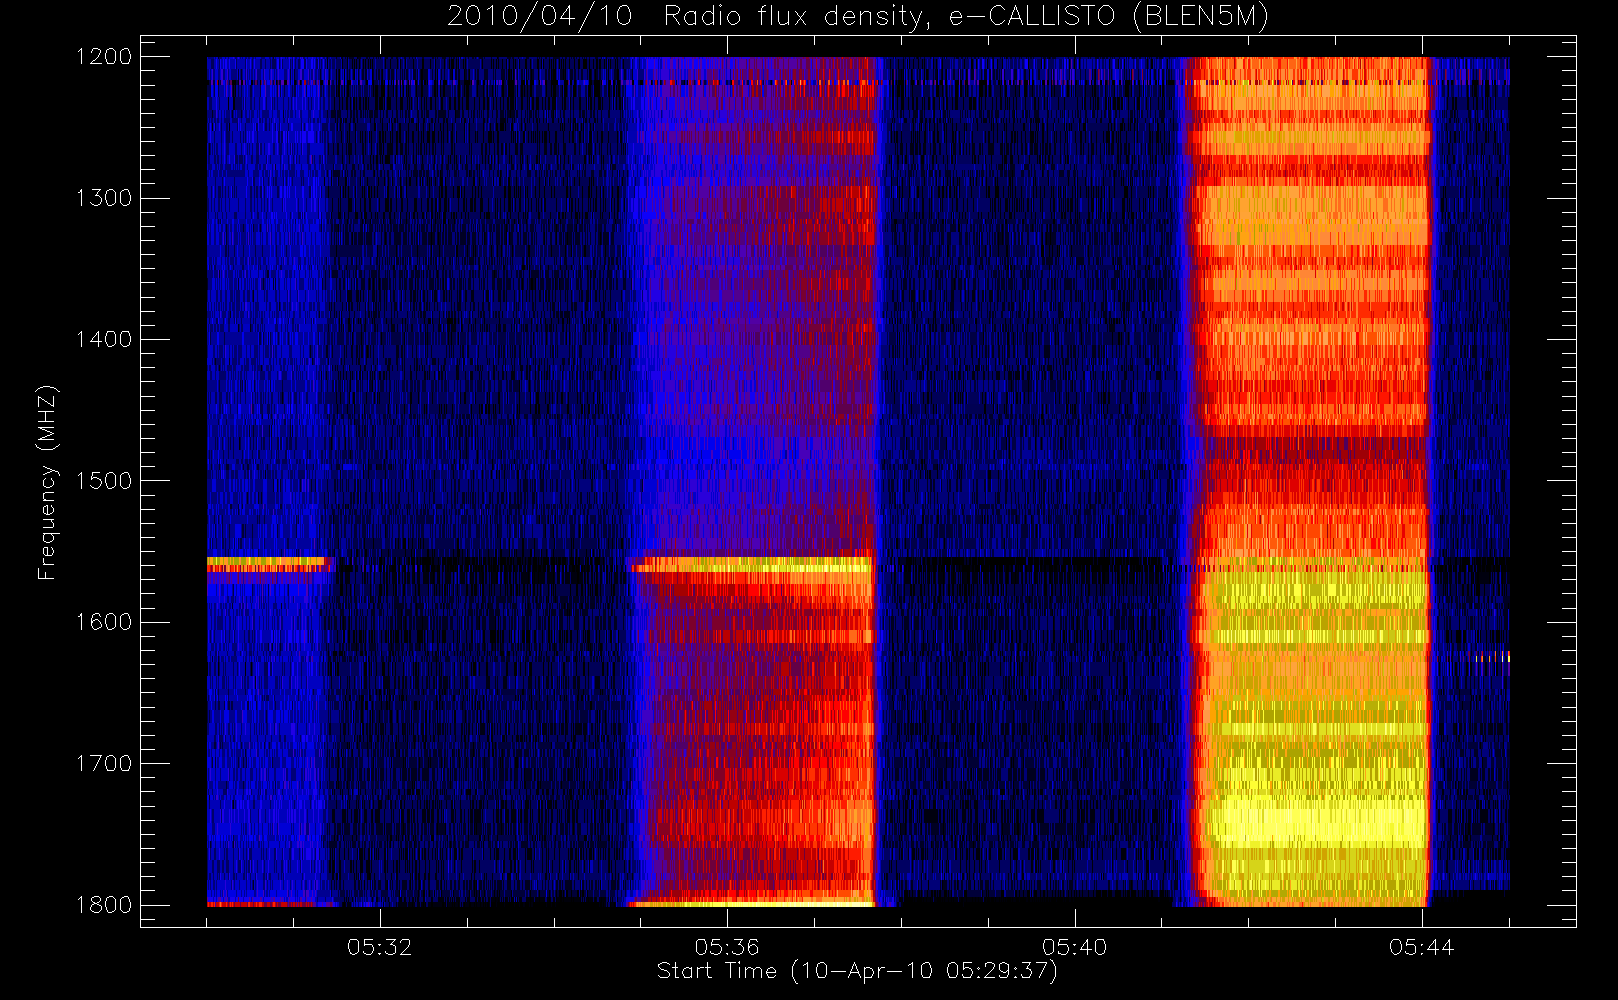Click the 05:40 time tick label
The width and height of the screenshot is (1618, 1000).
coord(1074,946)
